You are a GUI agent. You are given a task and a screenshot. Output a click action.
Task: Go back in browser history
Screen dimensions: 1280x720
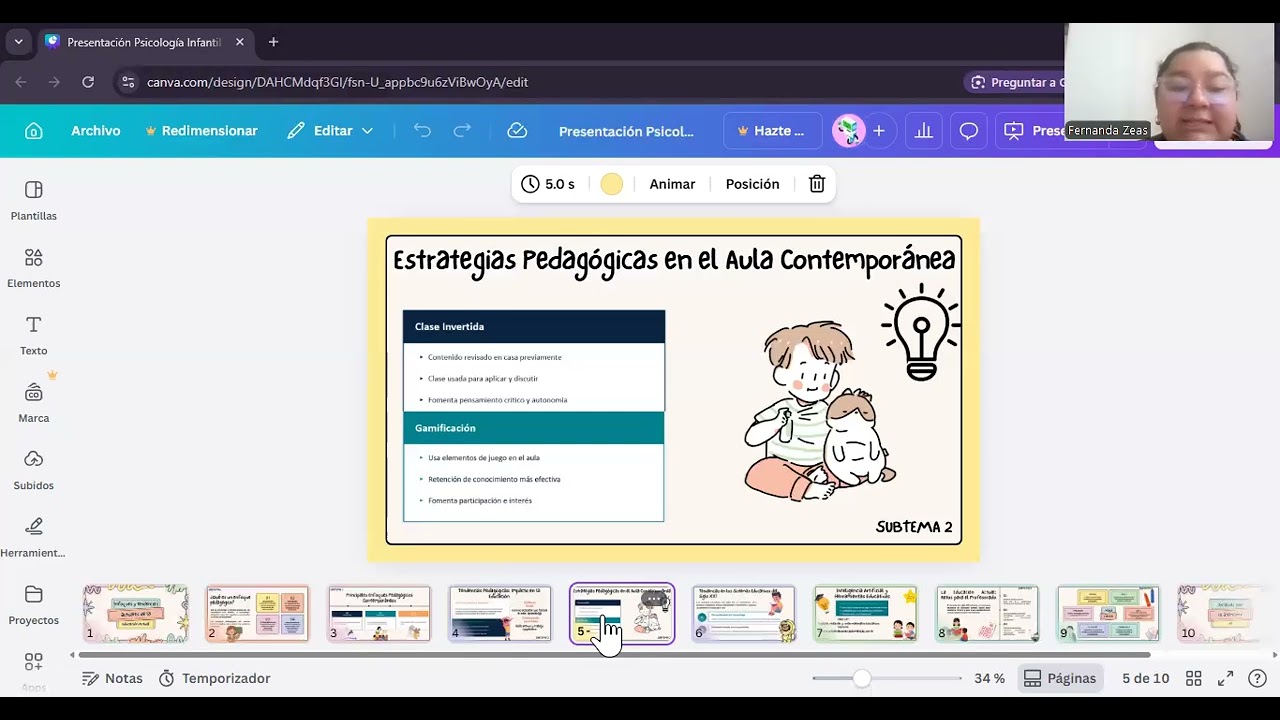[21, 82]
